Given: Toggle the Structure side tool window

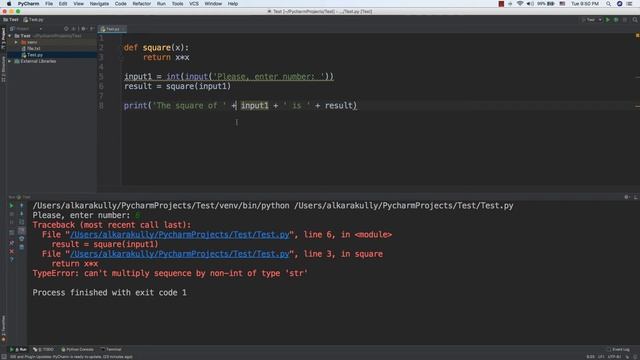Looking at the screenshot, I should 3,69.
